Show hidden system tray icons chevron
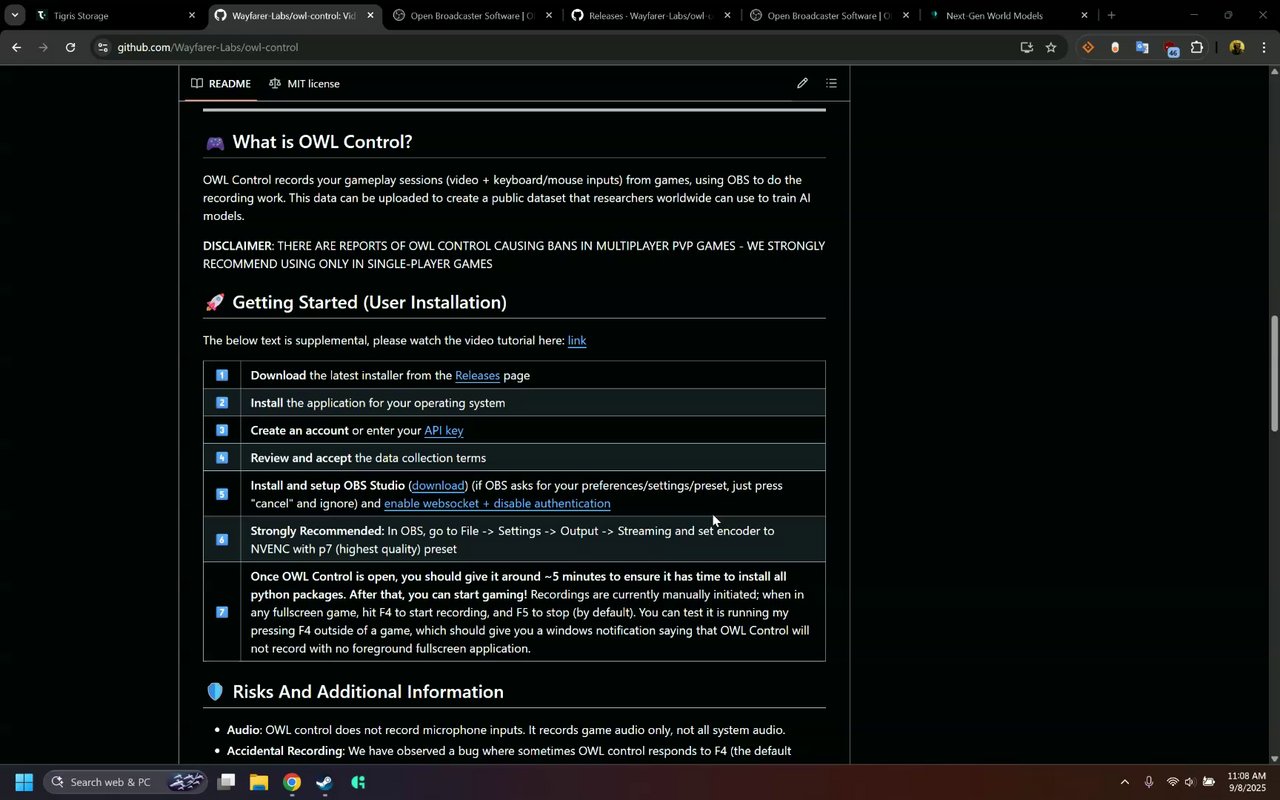 pos(1124,782)
